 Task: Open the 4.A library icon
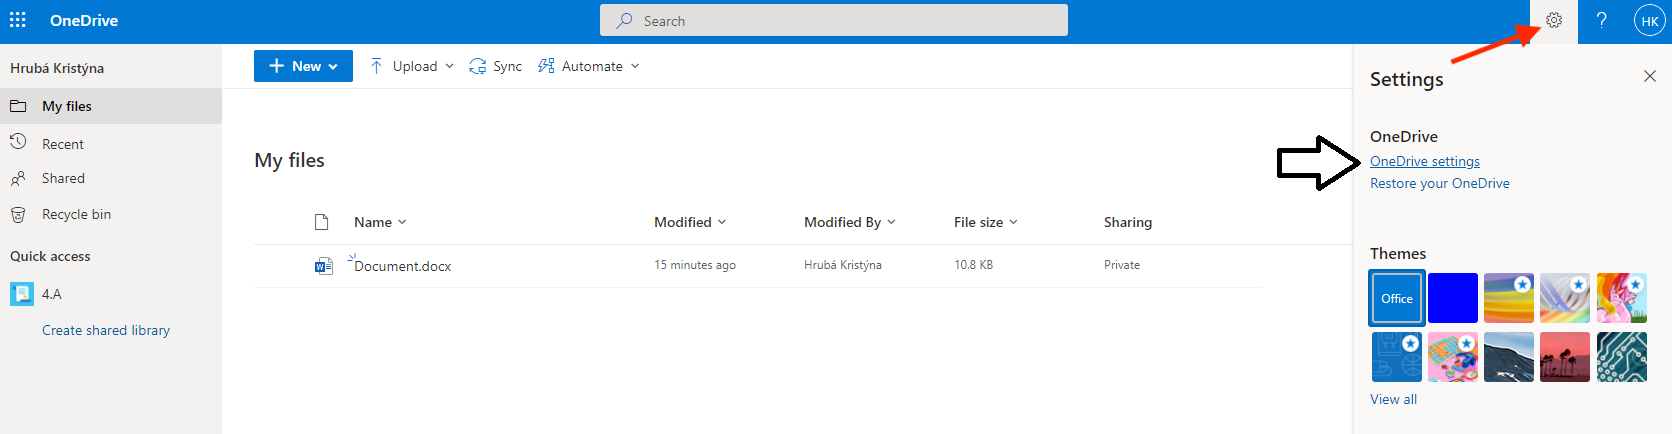(22, 294)
